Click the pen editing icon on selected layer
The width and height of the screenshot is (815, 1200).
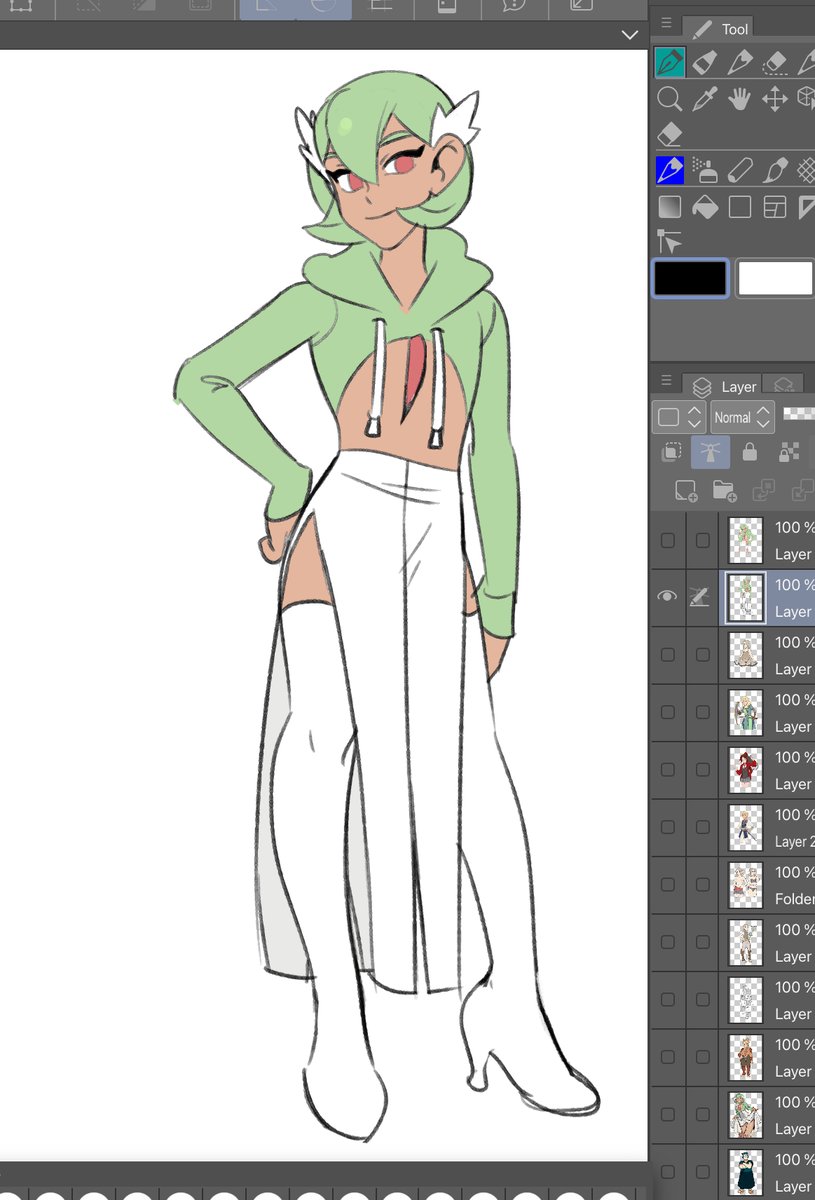pyautogui.click(x=701, y=597)
